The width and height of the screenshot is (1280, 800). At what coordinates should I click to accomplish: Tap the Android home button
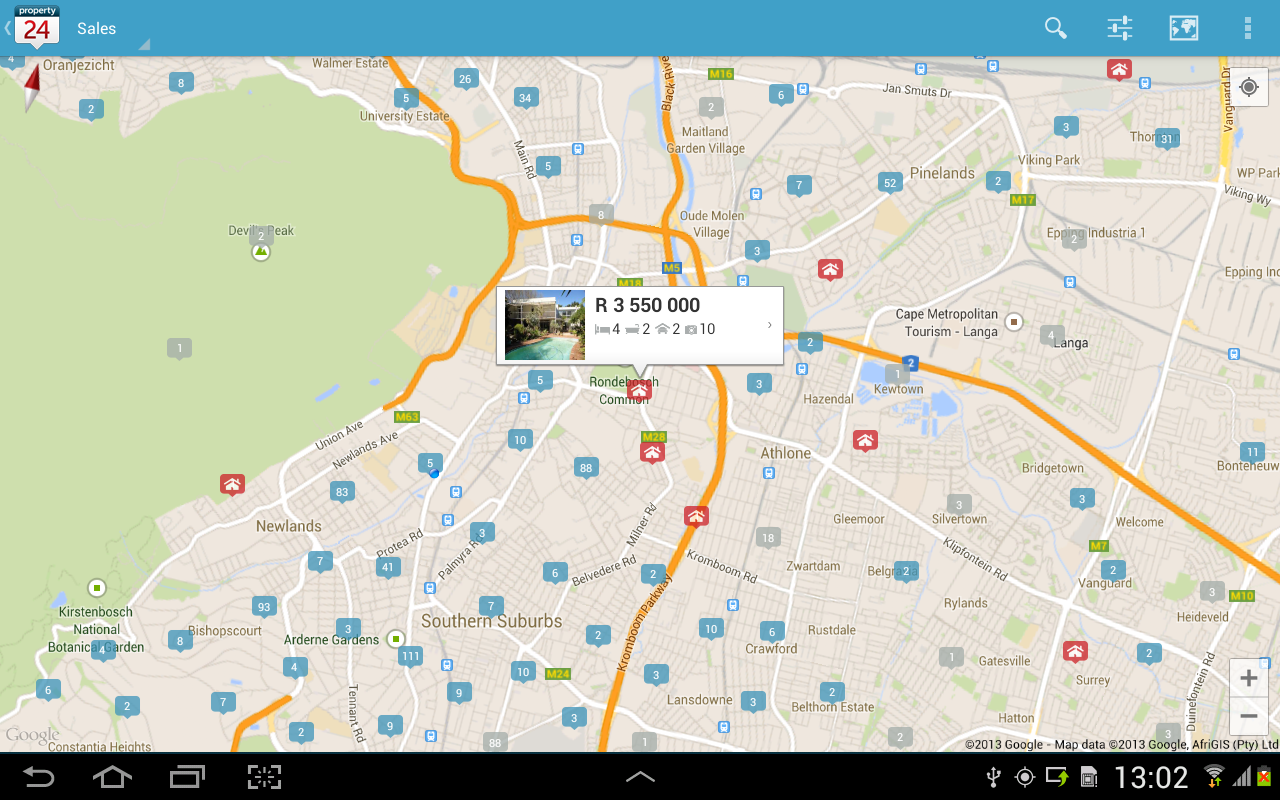pos(112,777)
